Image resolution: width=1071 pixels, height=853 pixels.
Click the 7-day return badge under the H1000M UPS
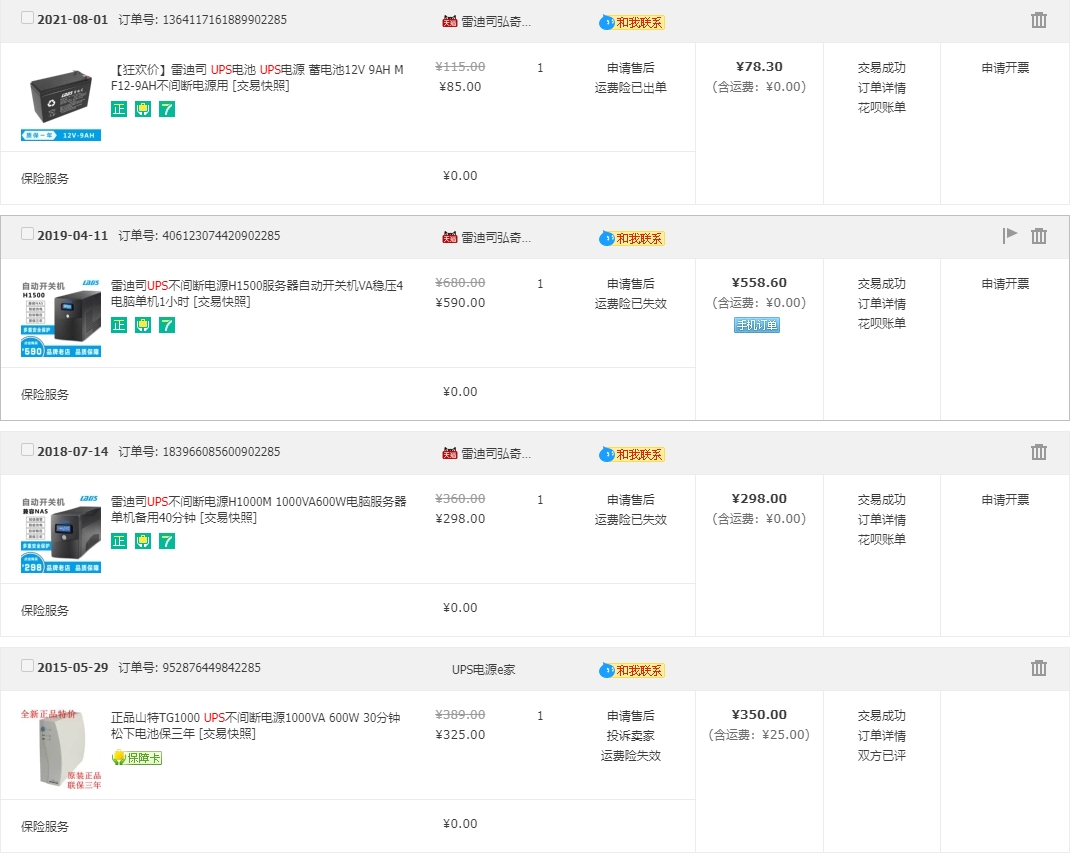coord(167,541)
